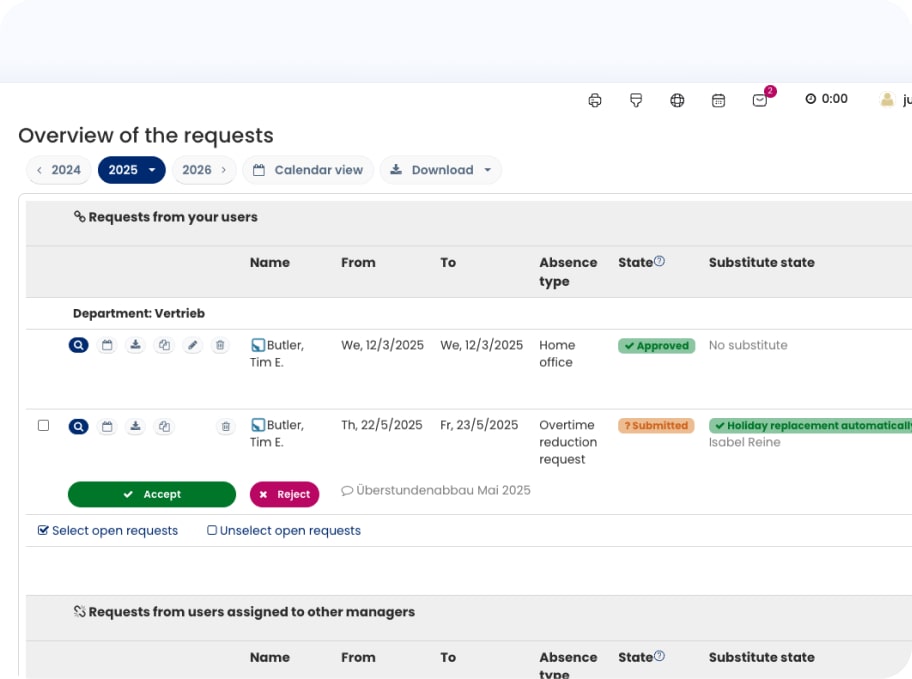The width and height of the screenshot is (912, 679).
Task: Go to next year 2026
Action: pos(204,170)
